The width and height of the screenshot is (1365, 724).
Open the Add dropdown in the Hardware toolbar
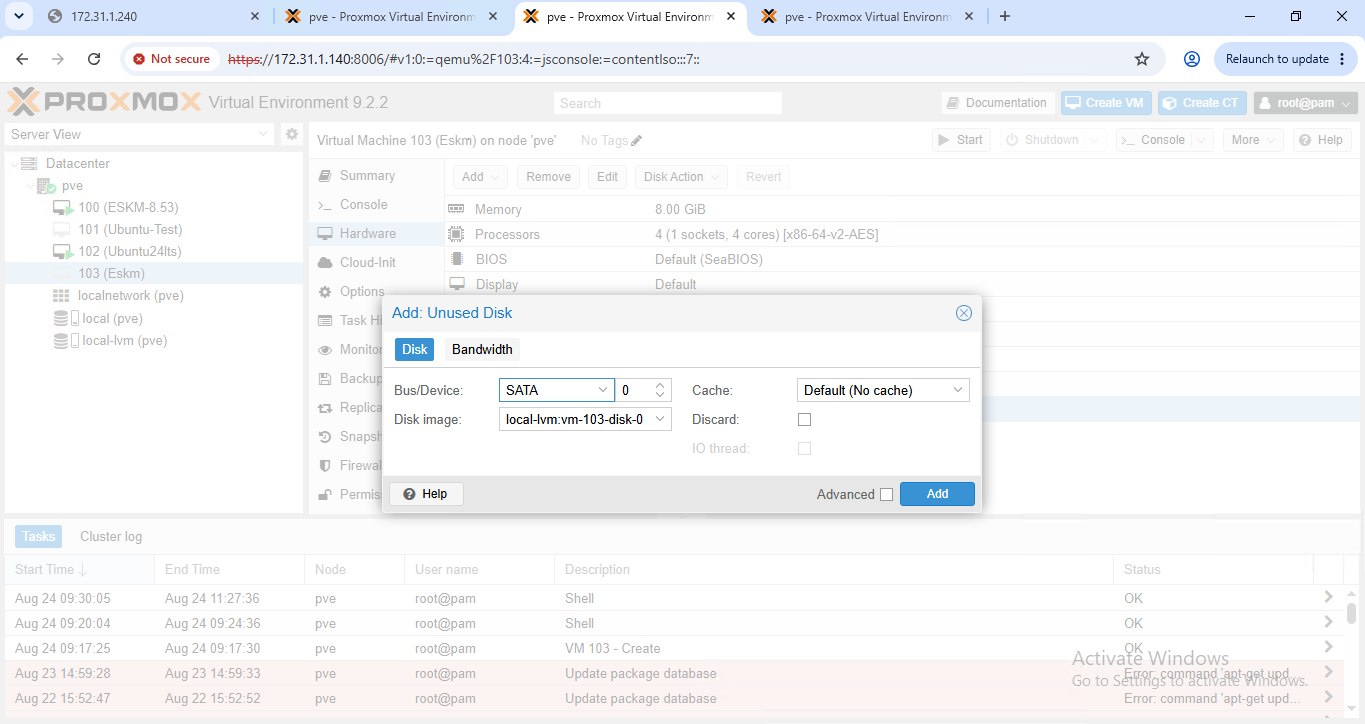click(x=480, y=177)
